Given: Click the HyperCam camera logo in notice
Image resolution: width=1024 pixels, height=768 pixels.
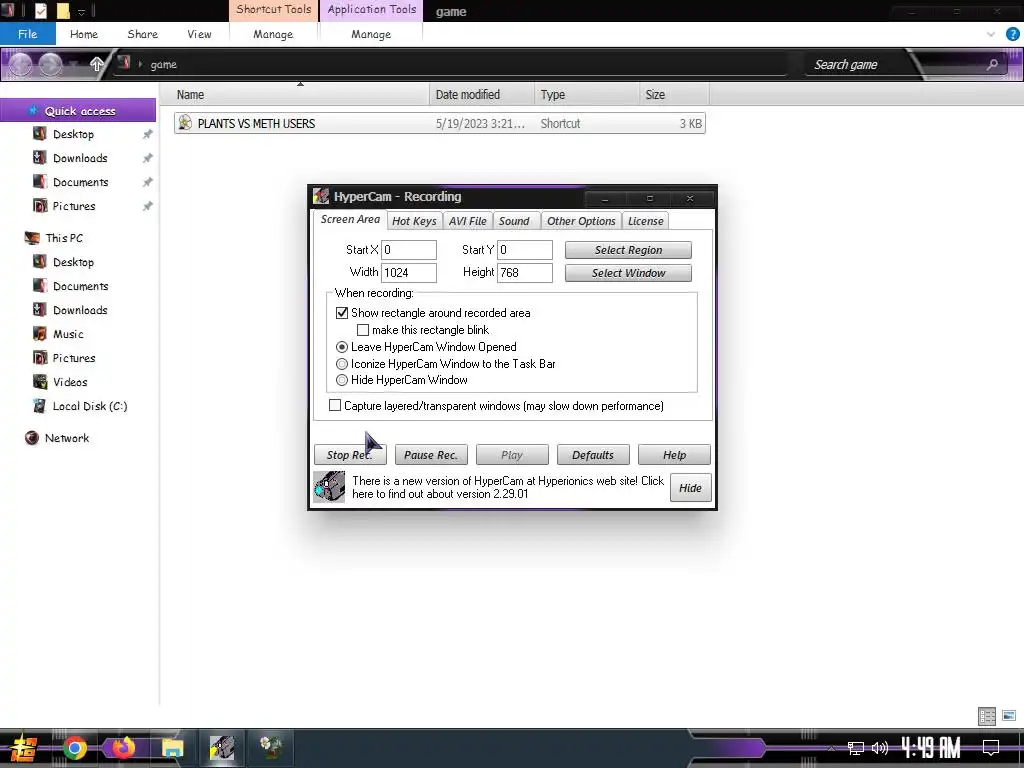Looking at the screenshot, I should click(329, 487).
